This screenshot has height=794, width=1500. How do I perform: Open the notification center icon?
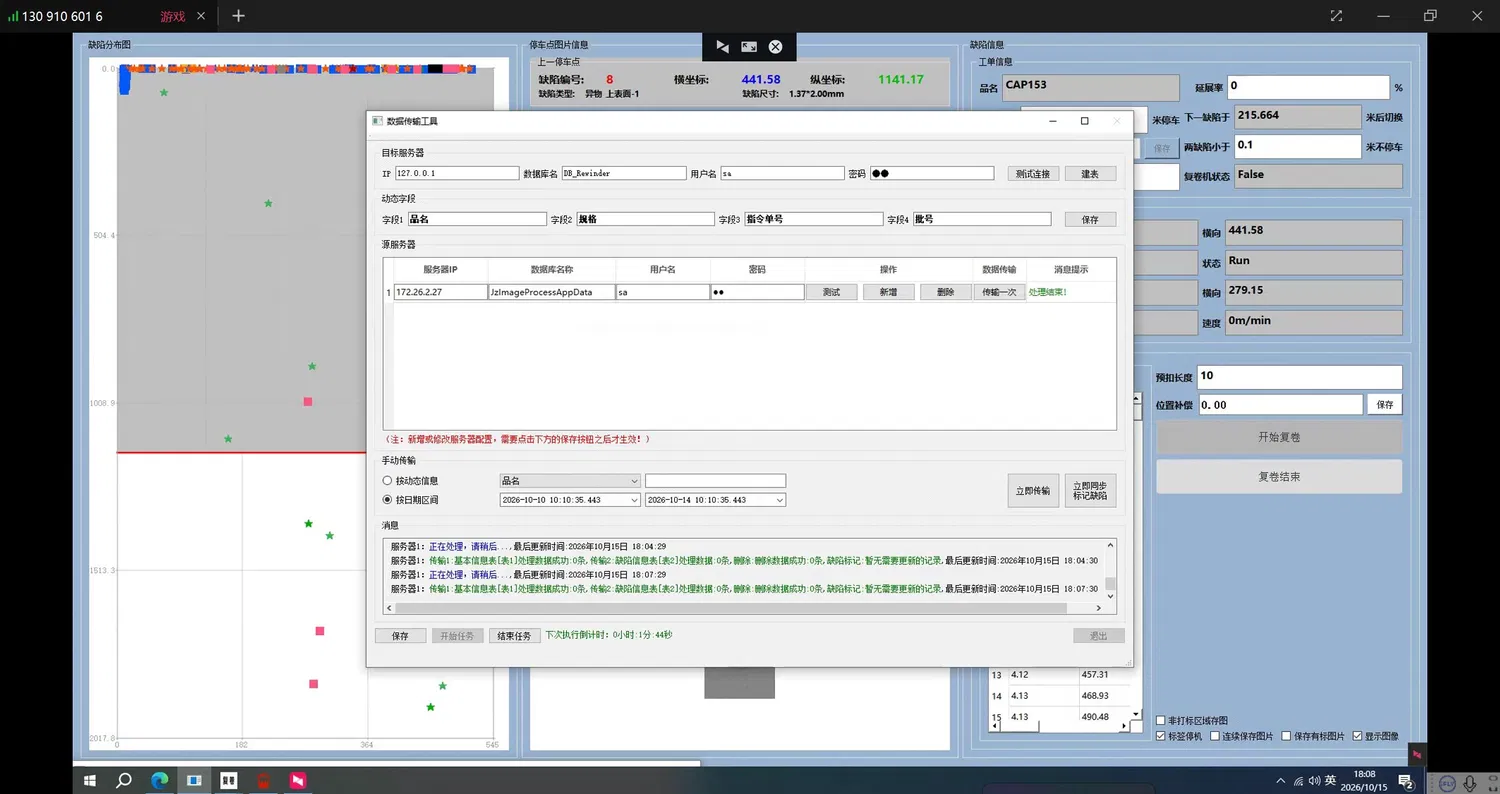[1405, 780]
